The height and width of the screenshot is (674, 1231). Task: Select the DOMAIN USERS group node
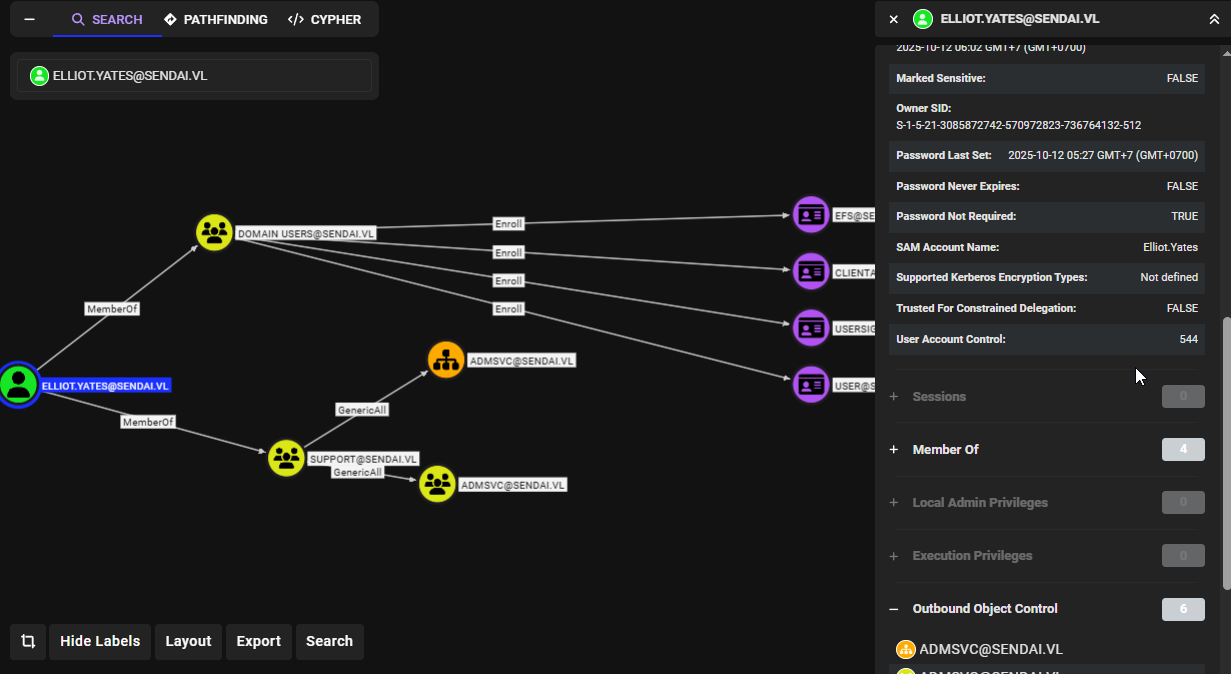tap(214, 232)
